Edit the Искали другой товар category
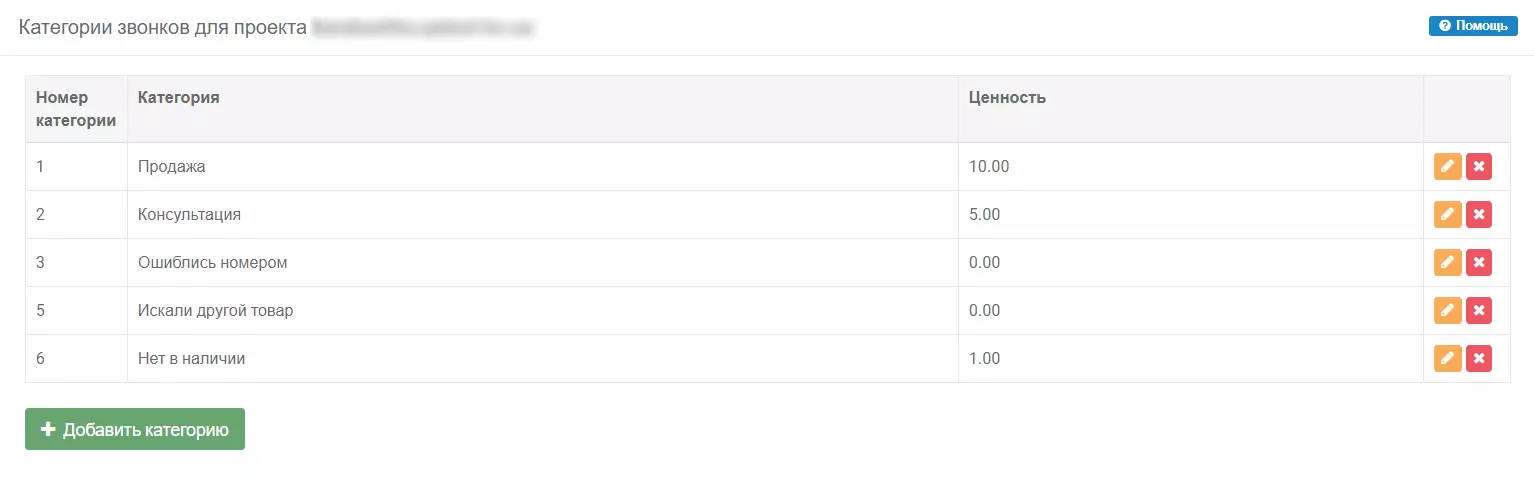The width and height of the screenshot is (1534, 479). [1447, 311]
